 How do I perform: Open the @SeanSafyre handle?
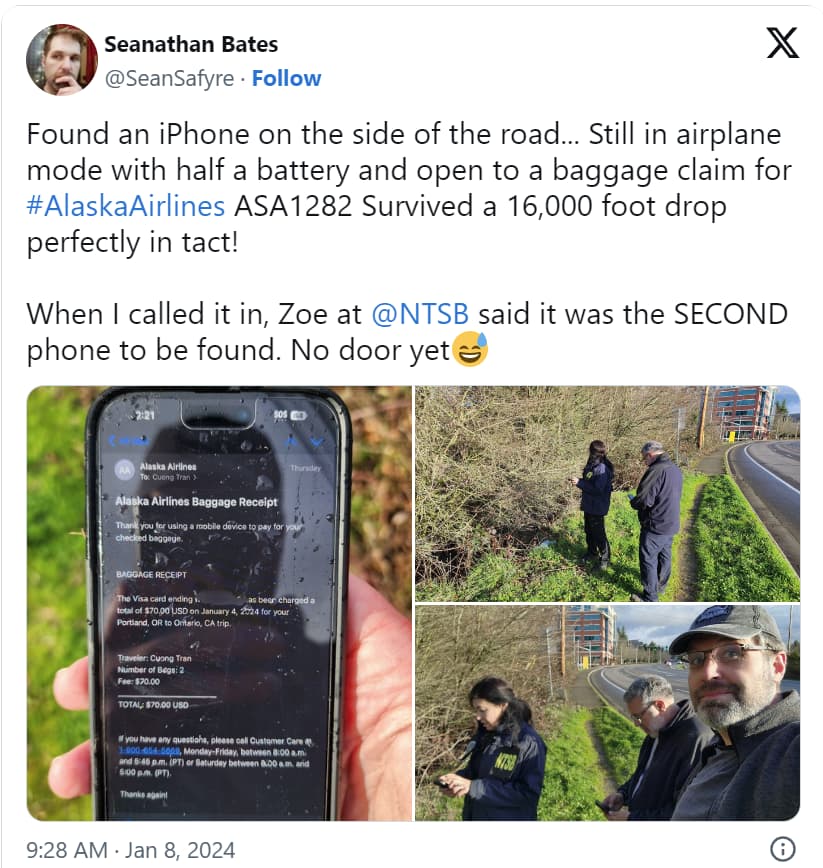(169, 78)
